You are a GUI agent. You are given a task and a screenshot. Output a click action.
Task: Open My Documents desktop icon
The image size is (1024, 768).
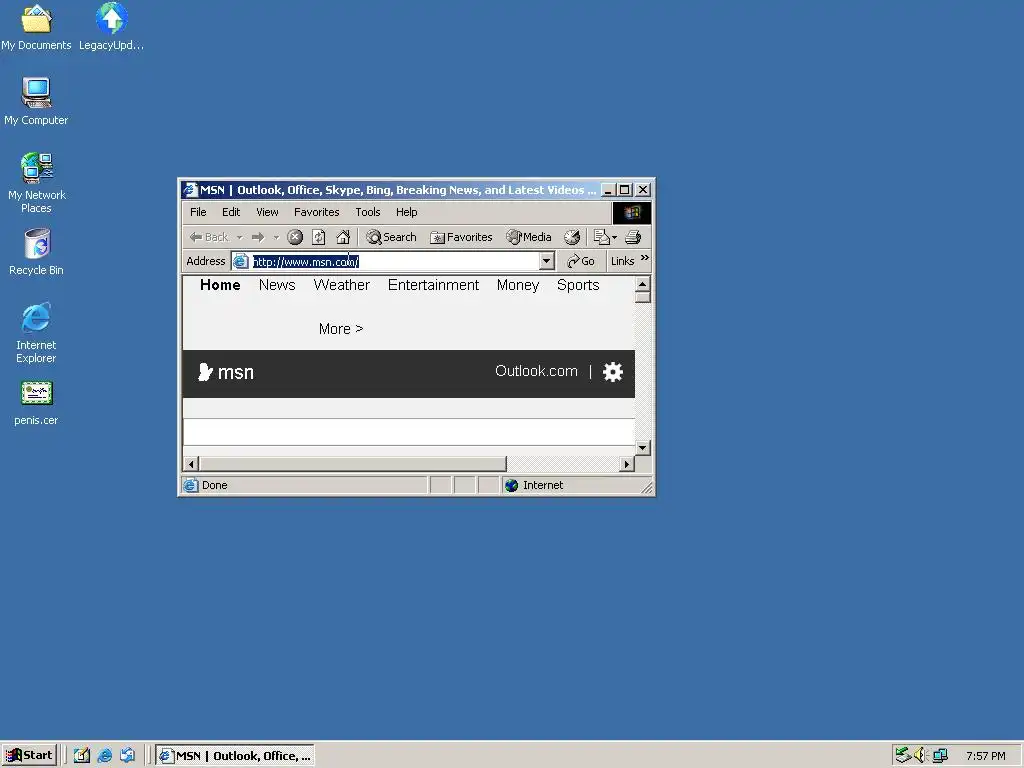pos(36,27)
